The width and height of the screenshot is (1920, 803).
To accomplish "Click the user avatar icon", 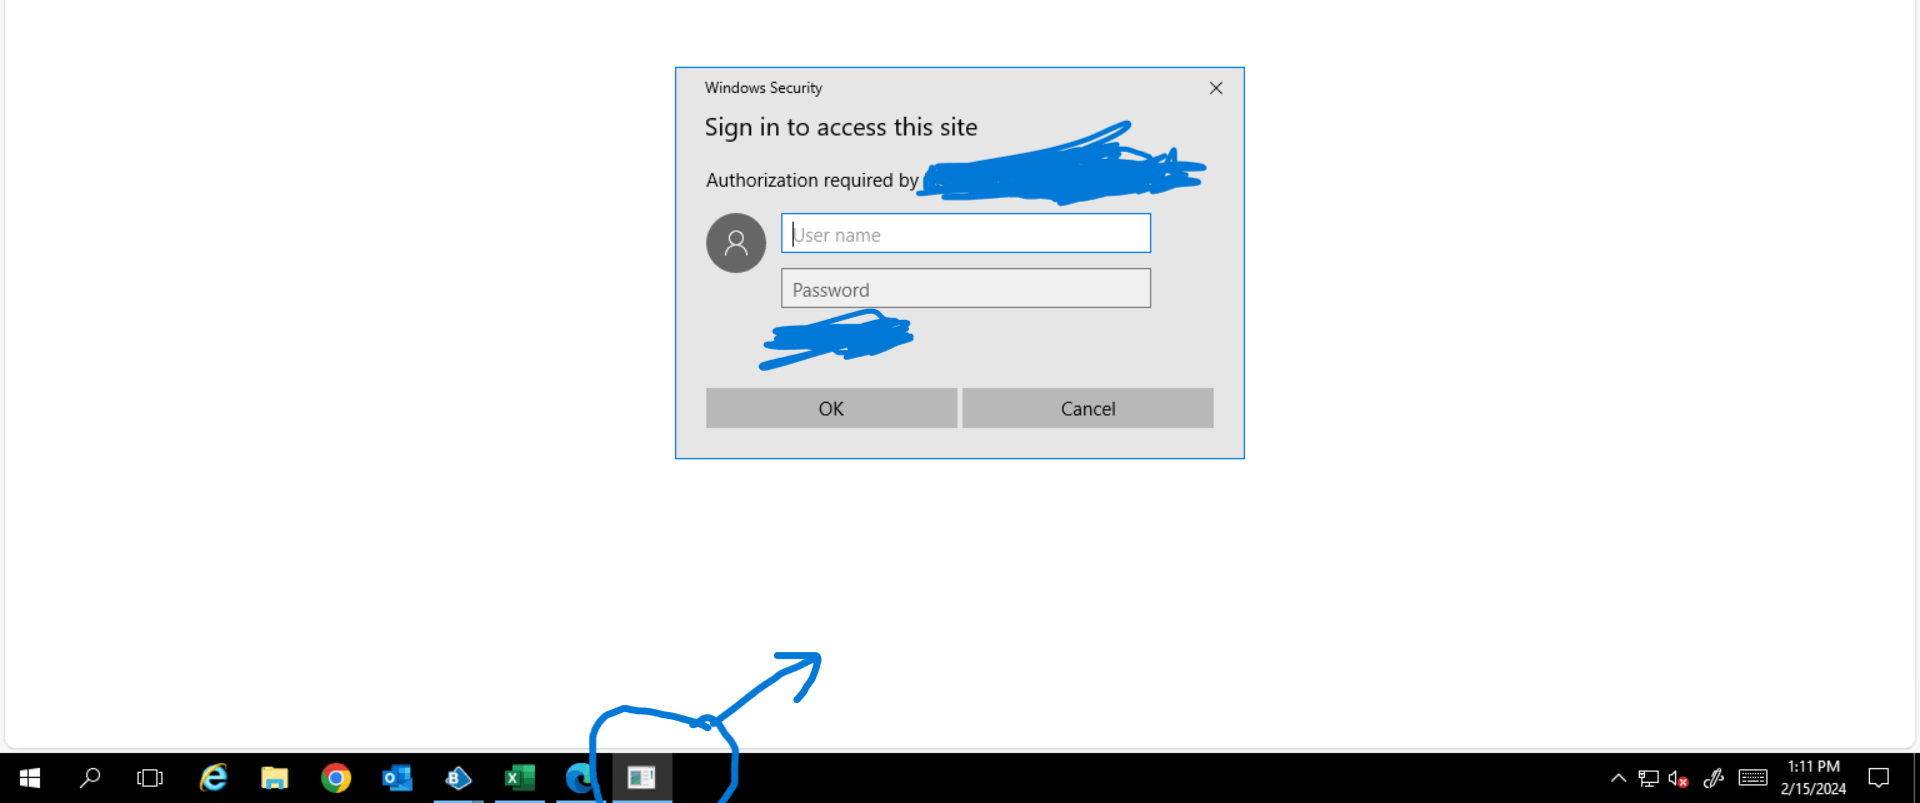I will click(x=736, y=243).
